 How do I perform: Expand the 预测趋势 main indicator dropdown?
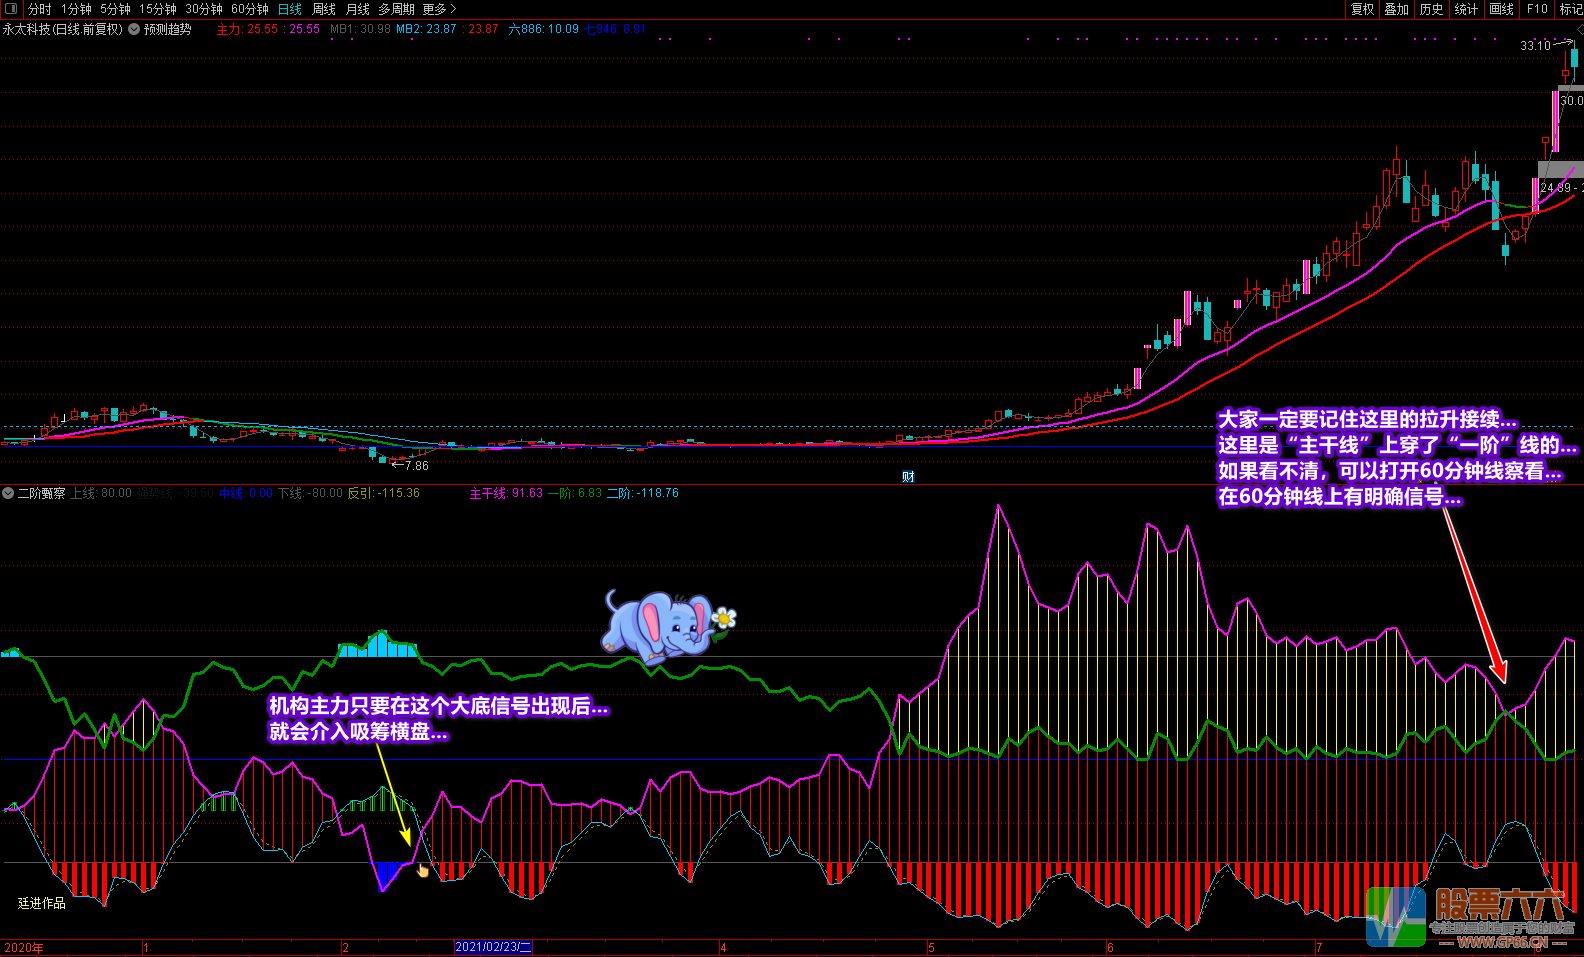pyautogui.click(x=134, y=29)
